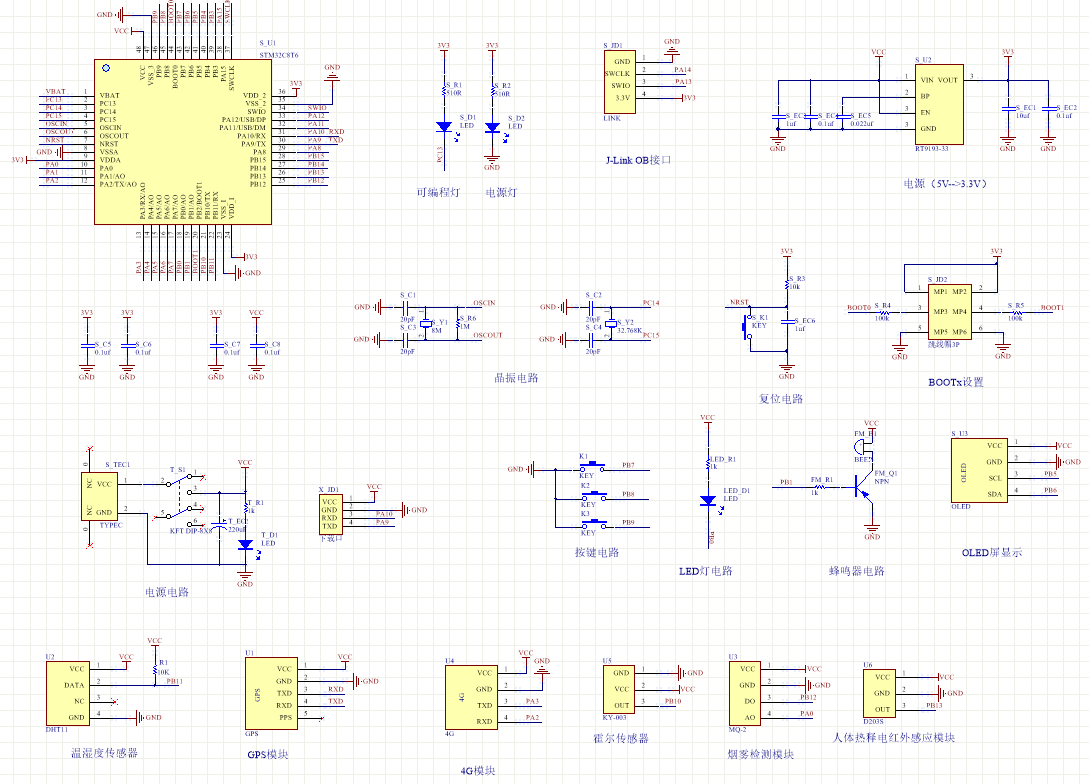1089x784 pixels.
Task: Select the '霍尔传感器' caption
Action: pyautogui.click(x=621, y=738)
